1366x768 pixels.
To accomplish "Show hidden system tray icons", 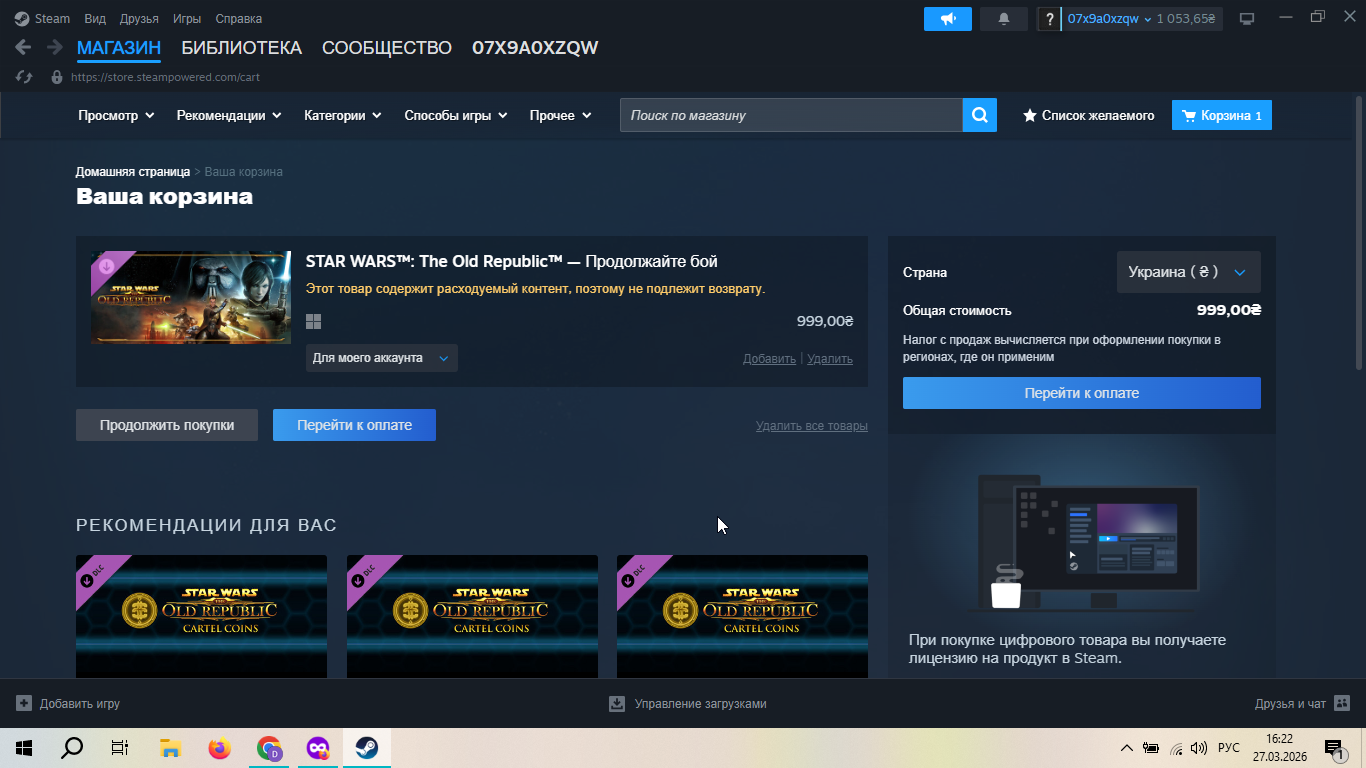I will click(1127, 748).
